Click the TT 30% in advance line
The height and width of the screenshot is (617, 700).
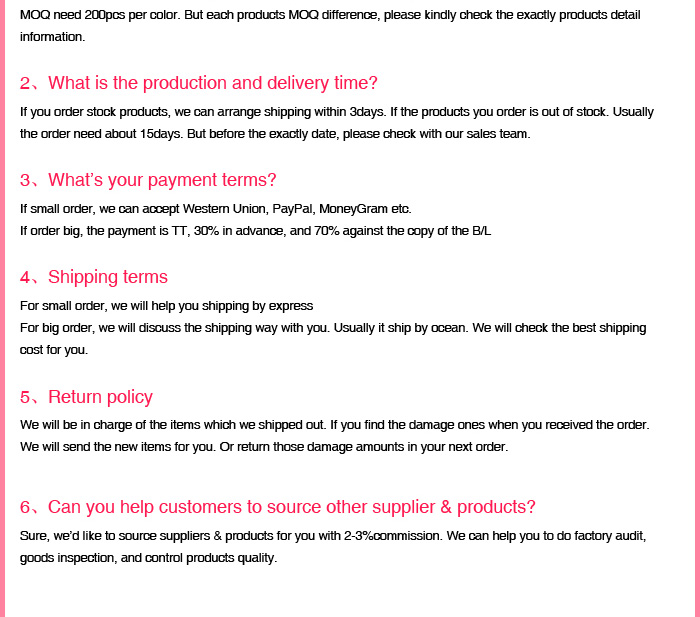[255, 231]
